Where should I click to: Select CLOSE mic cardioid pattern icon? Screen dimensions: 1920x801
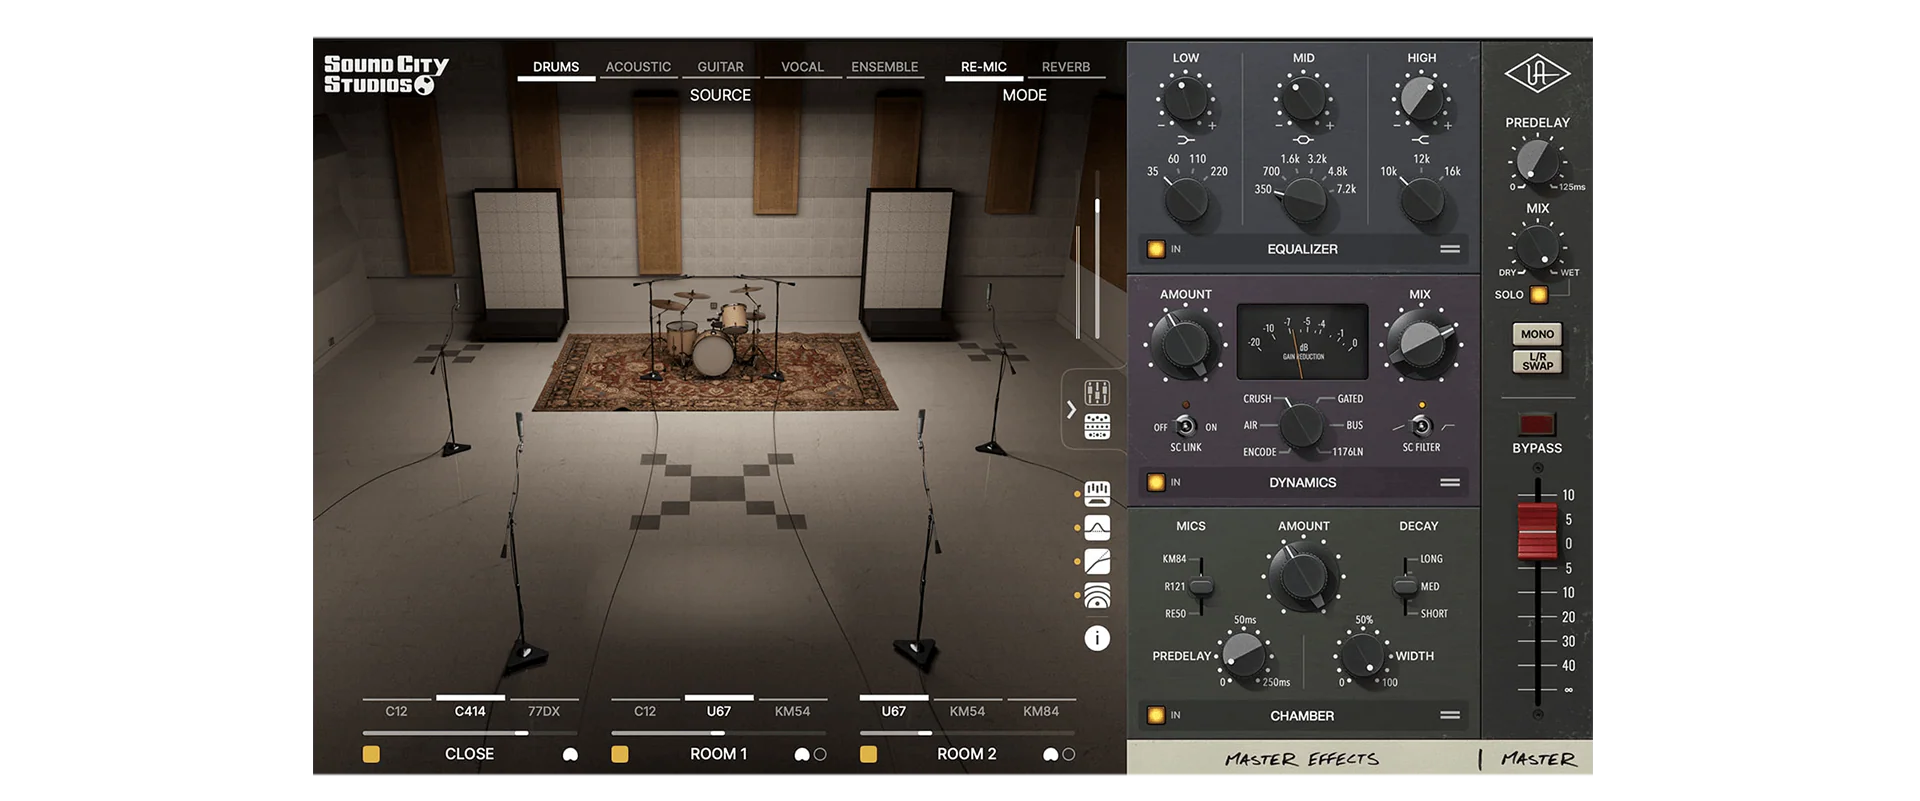(x=570, y=755)
